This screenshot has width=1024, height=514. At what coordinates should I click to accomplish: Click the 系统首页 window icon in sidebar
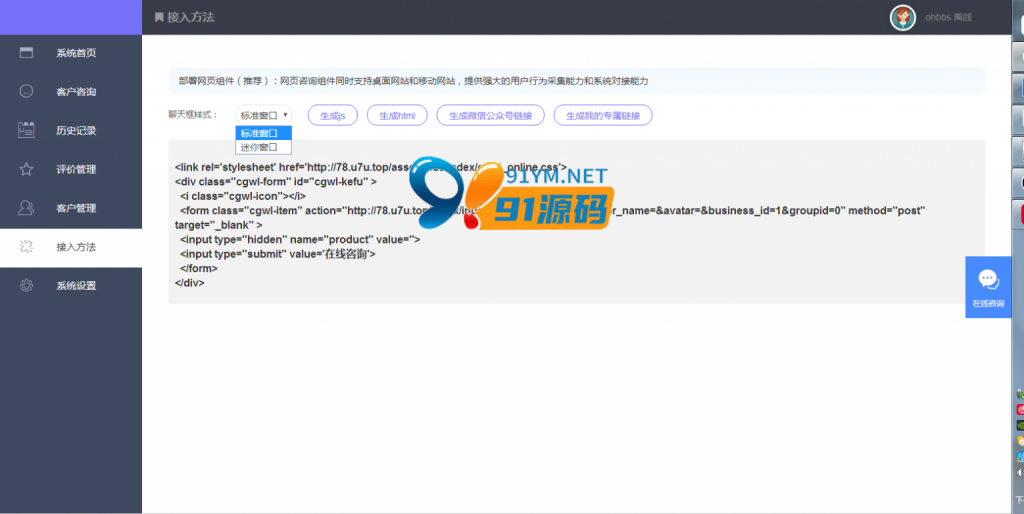pos(27,53)
